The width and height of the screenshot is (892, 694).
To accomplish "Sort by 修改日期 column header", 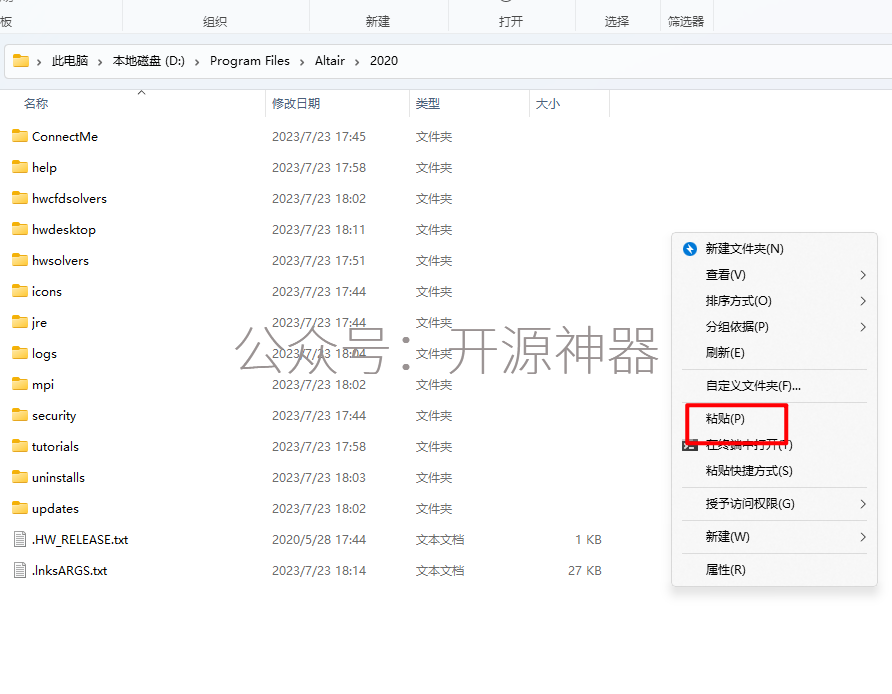I will coord(296,104).
